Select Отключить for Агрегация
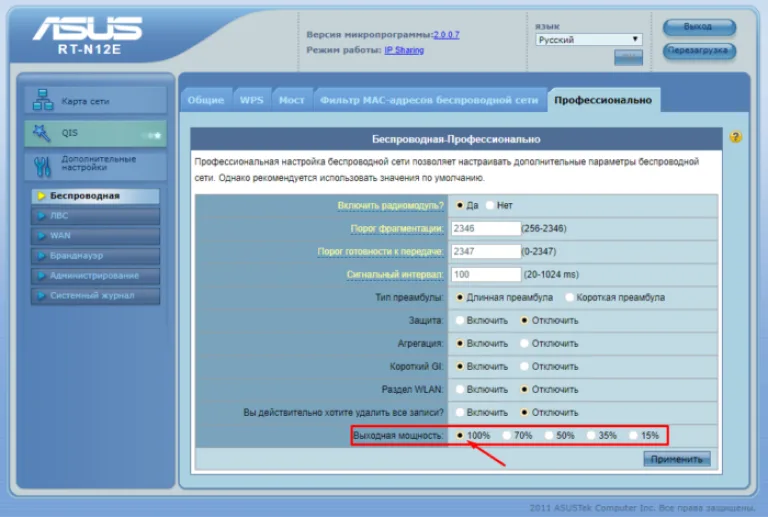Screen dimensions: 768x517 coord(525,344)
